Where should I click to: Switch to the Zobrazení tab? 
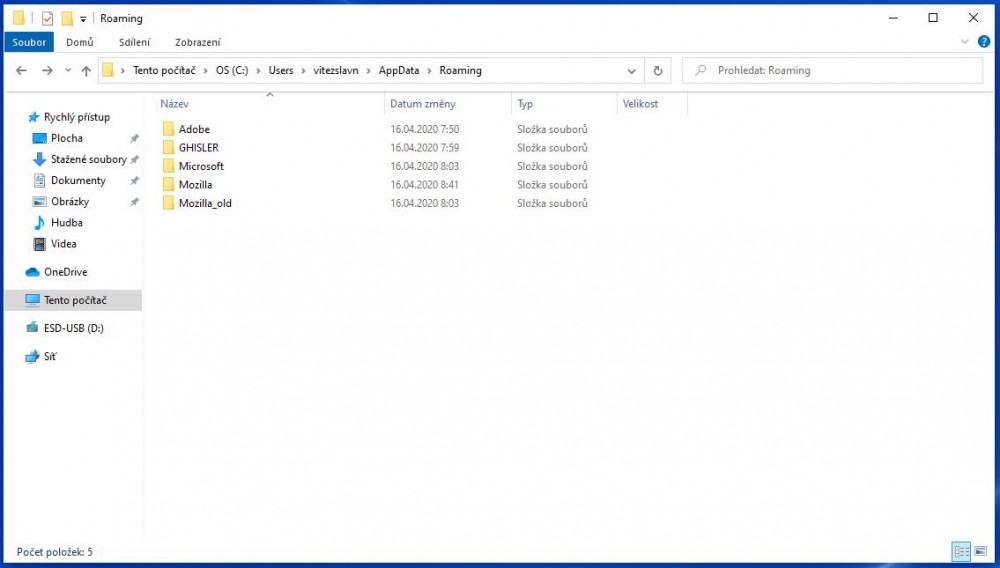pyautogui.click(x=198, y=42)
